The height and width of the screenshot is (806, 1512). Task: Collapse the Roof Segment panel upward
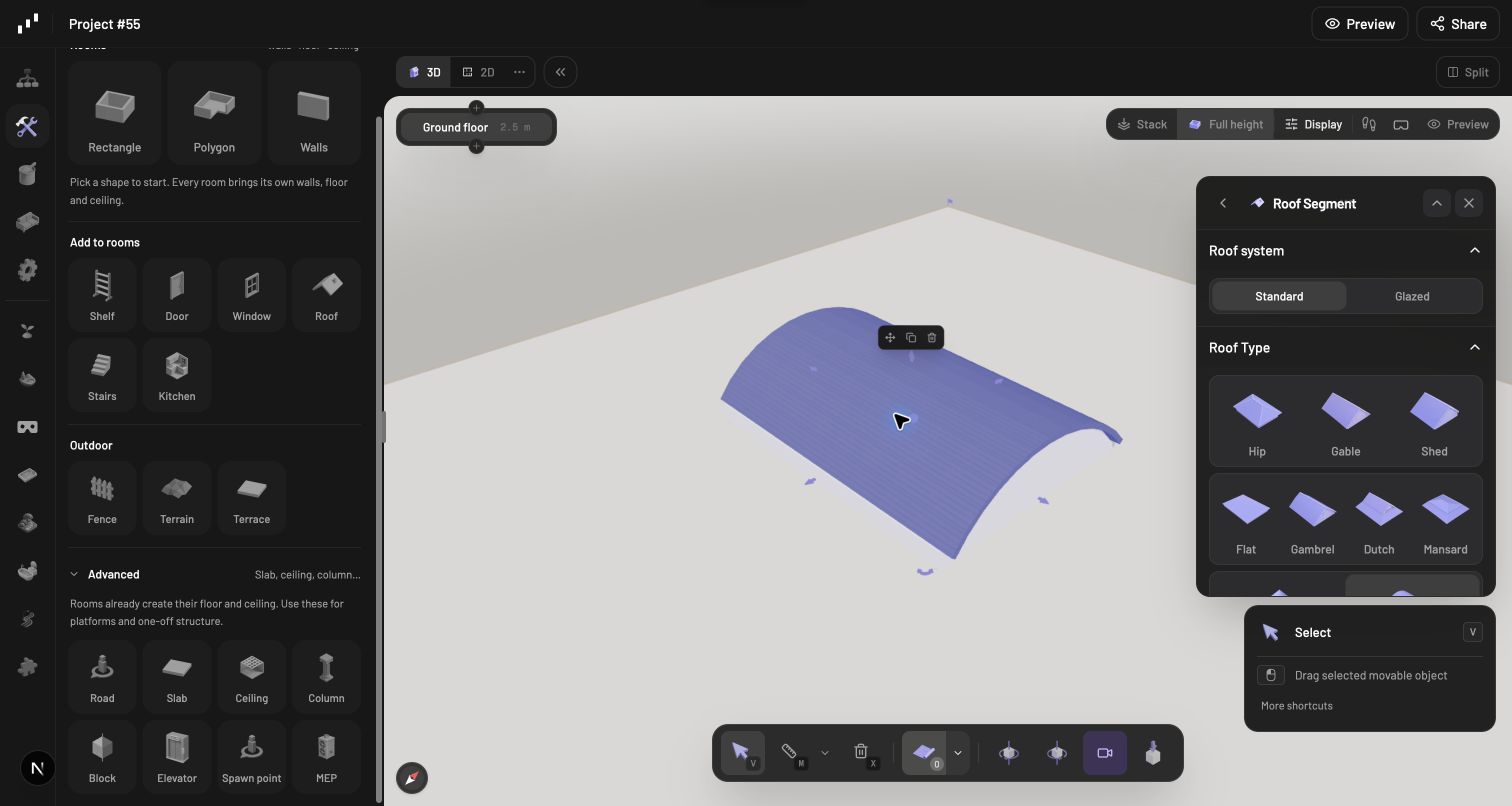pyautogui.click(x=1436, y=203)
